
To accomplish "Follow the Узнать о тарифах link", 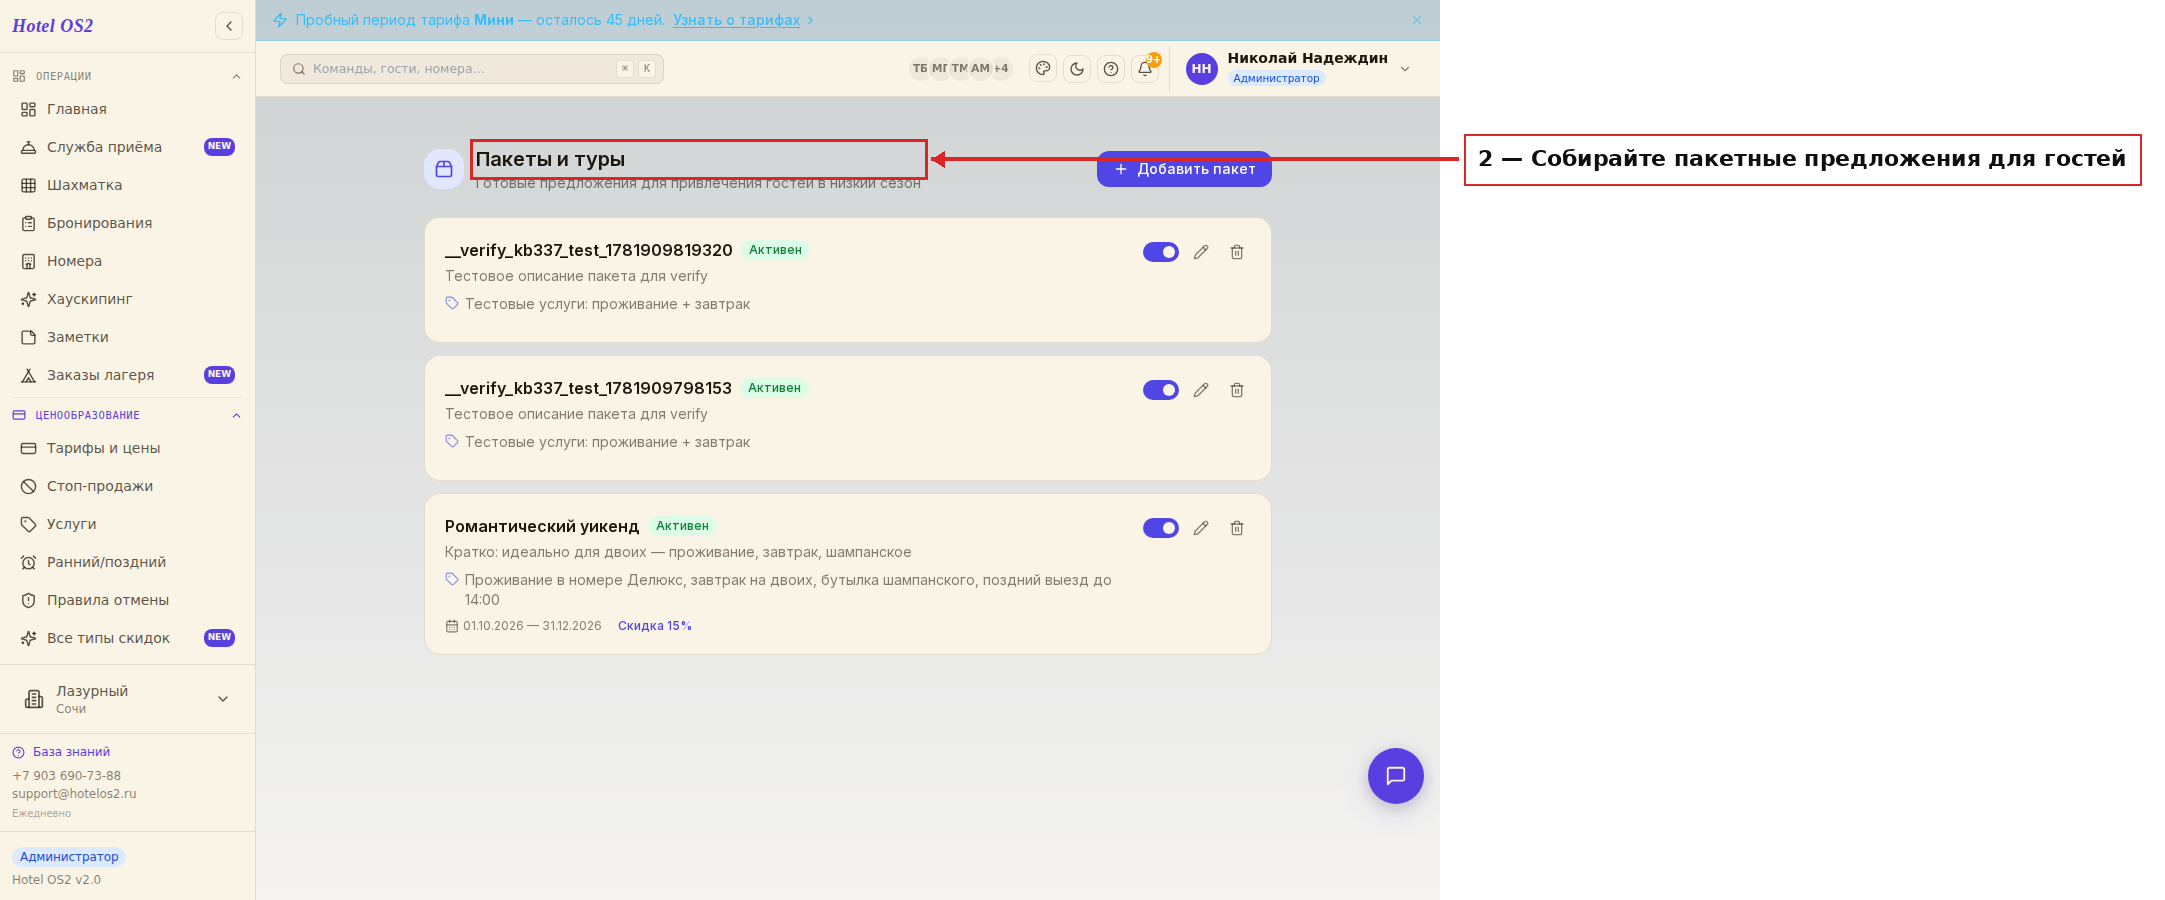I will [737, 20].
